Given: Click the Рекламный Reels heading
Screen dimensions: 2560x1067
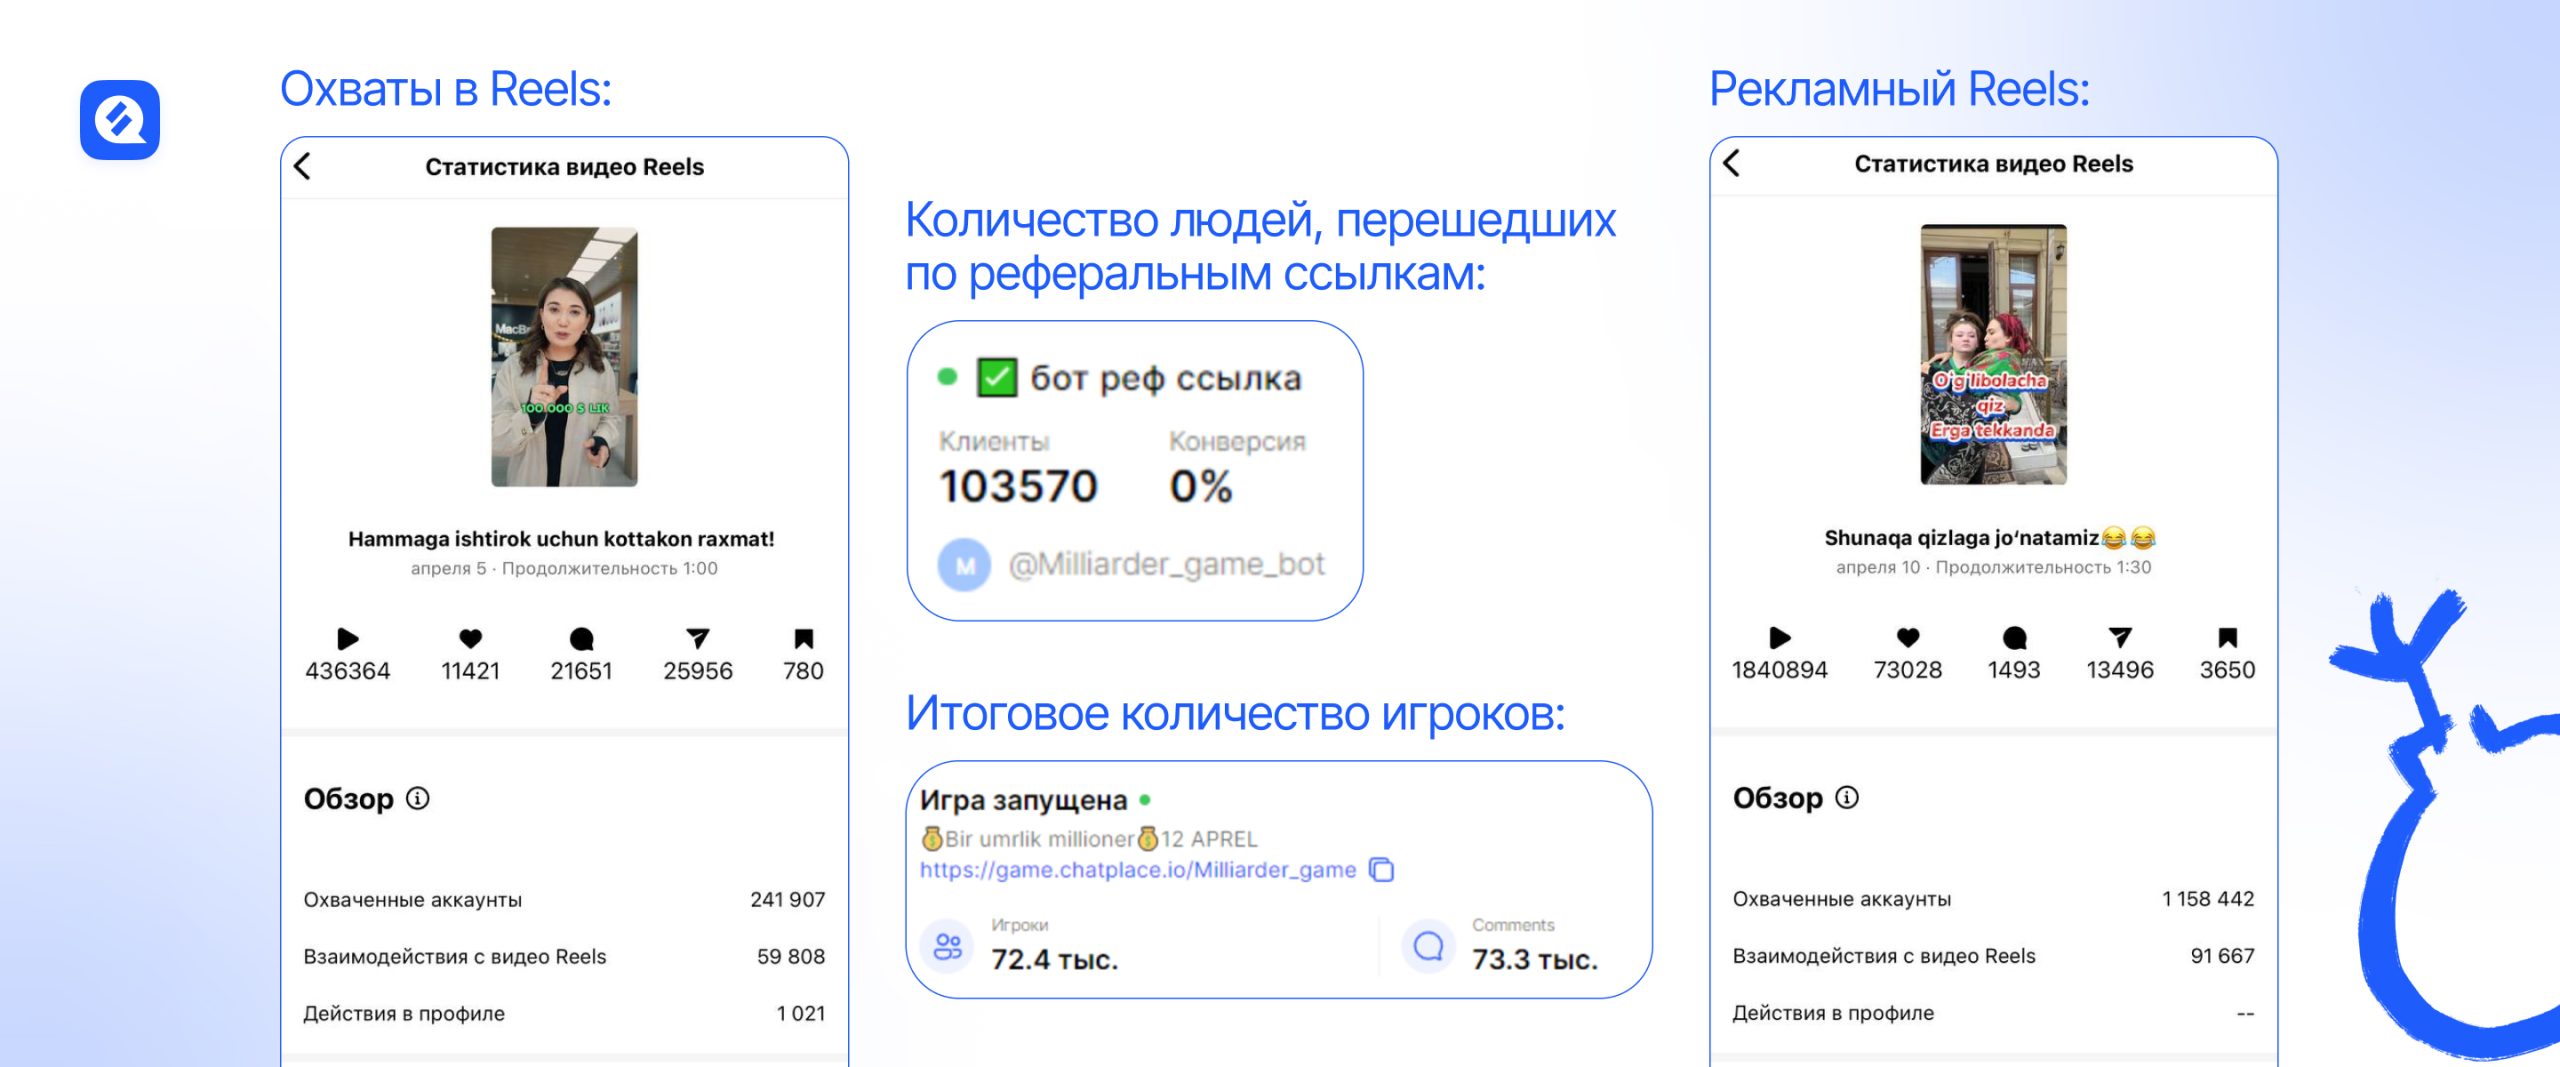Looking at the screenshot, I should [x=1899, y=89].
